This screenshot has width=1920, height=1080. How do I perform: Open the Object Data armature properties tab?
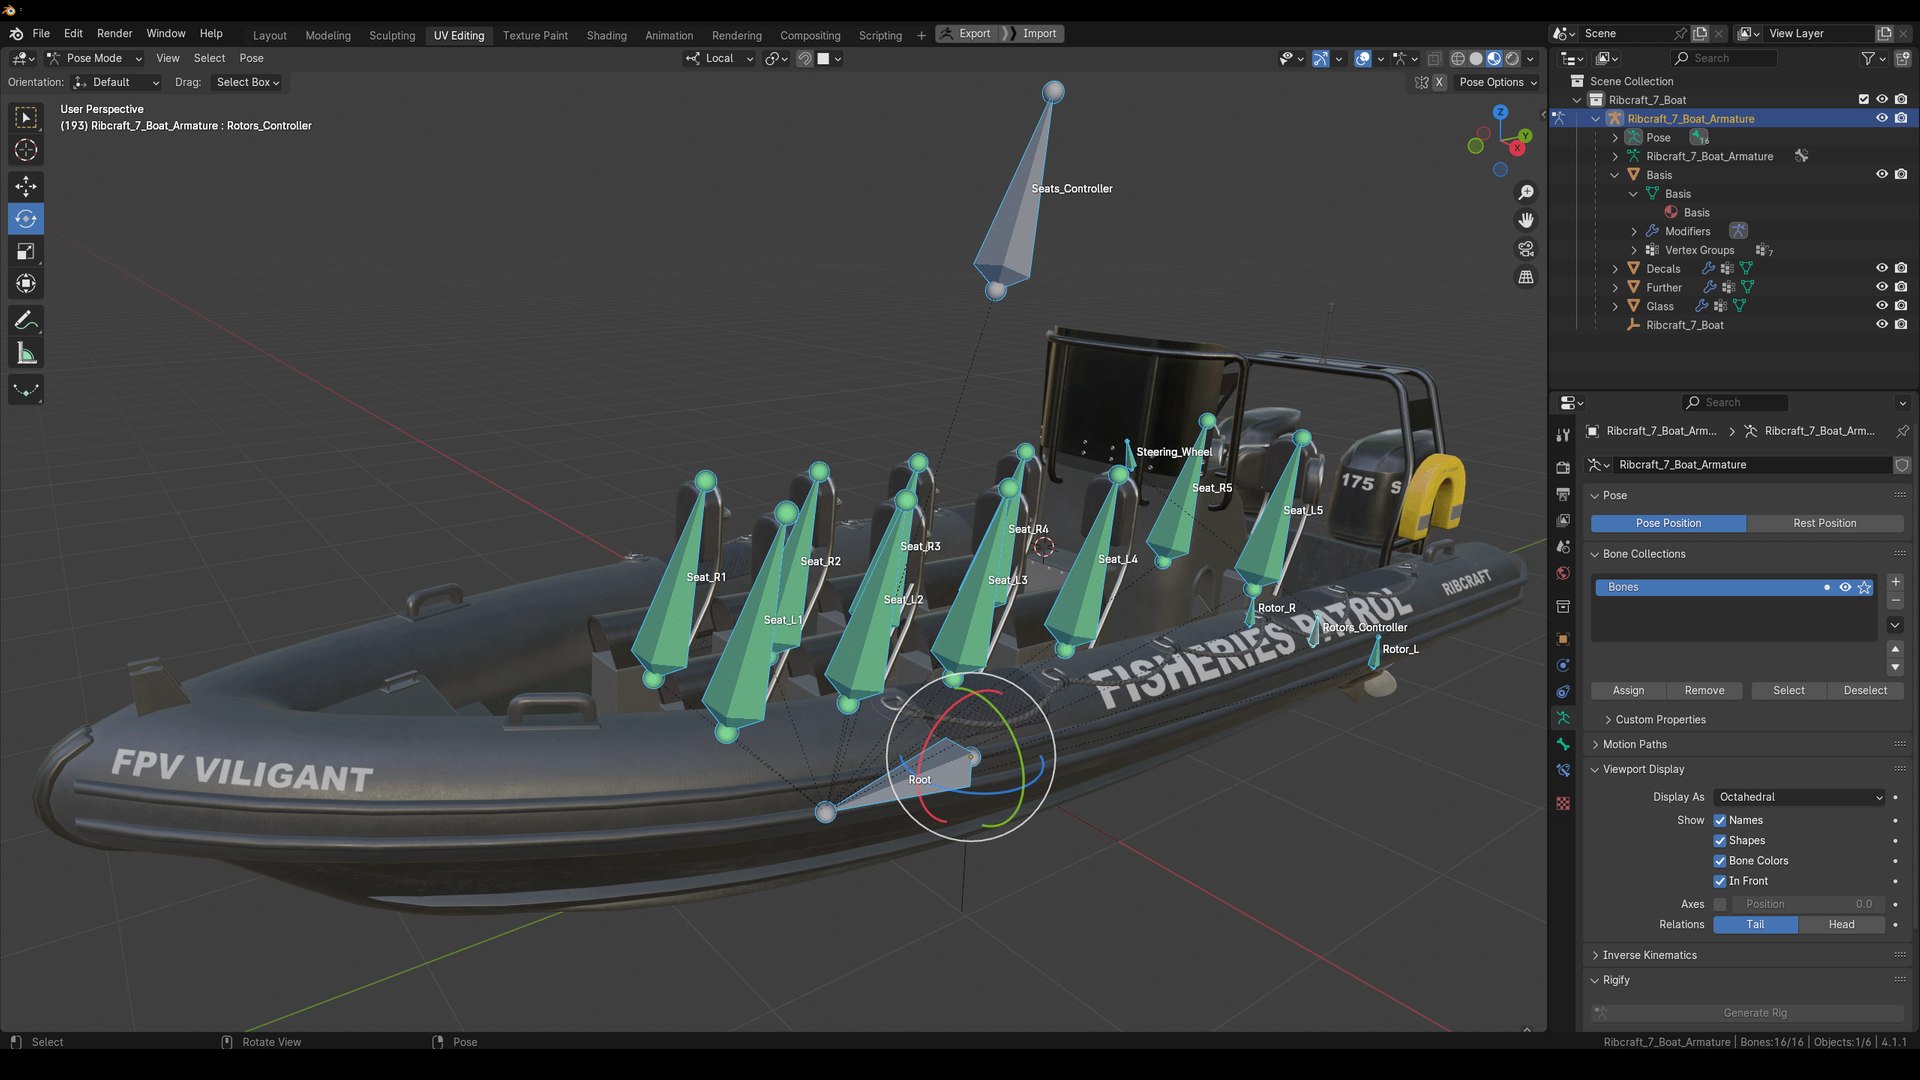(1563, 718)
